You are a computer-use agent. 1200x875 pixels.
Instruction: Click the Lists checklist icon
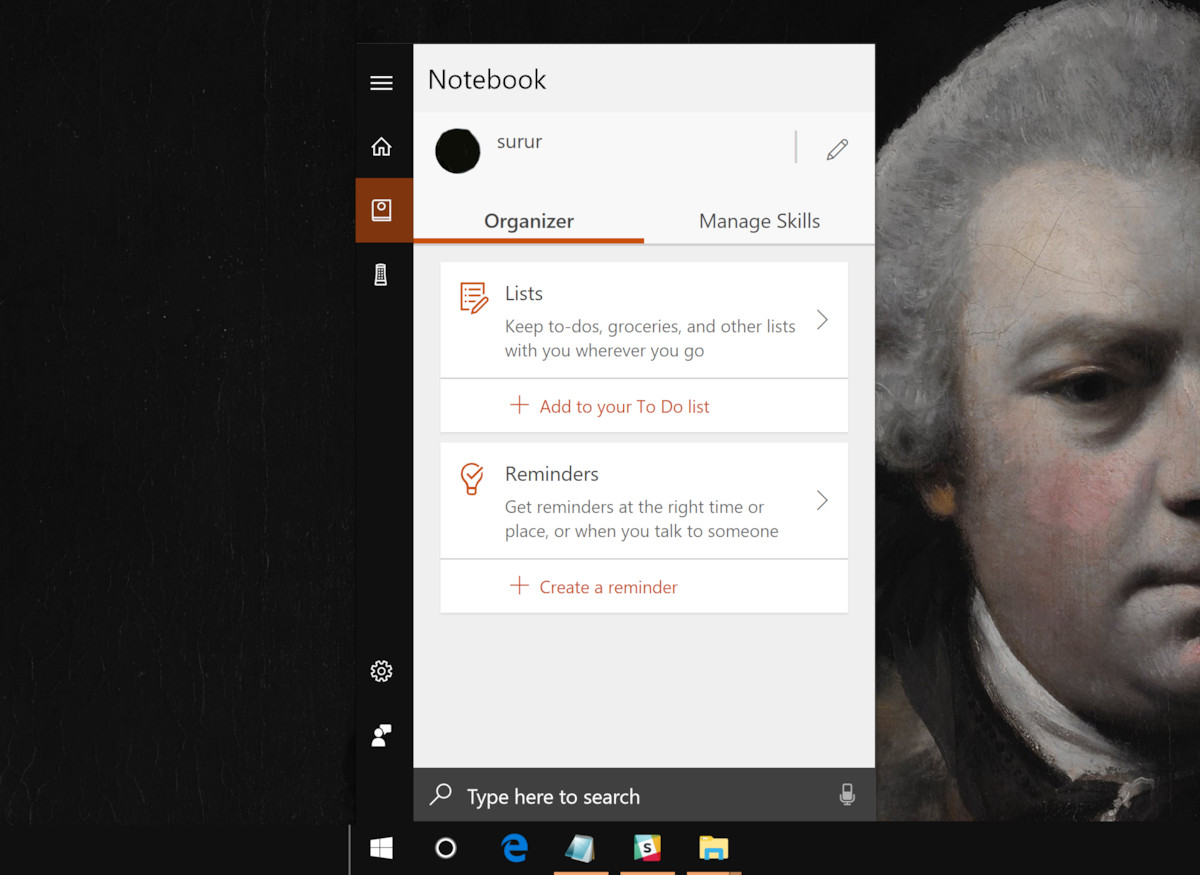pos(474,298)
